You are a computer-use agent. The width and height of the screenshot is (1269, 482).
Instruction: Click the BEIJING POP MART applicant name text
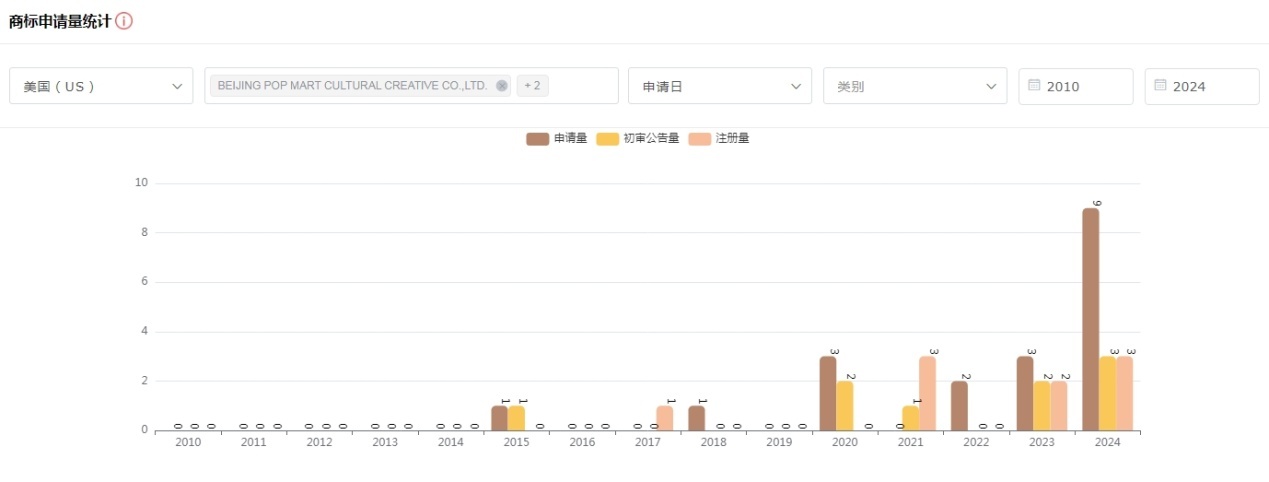pos(352,86)
